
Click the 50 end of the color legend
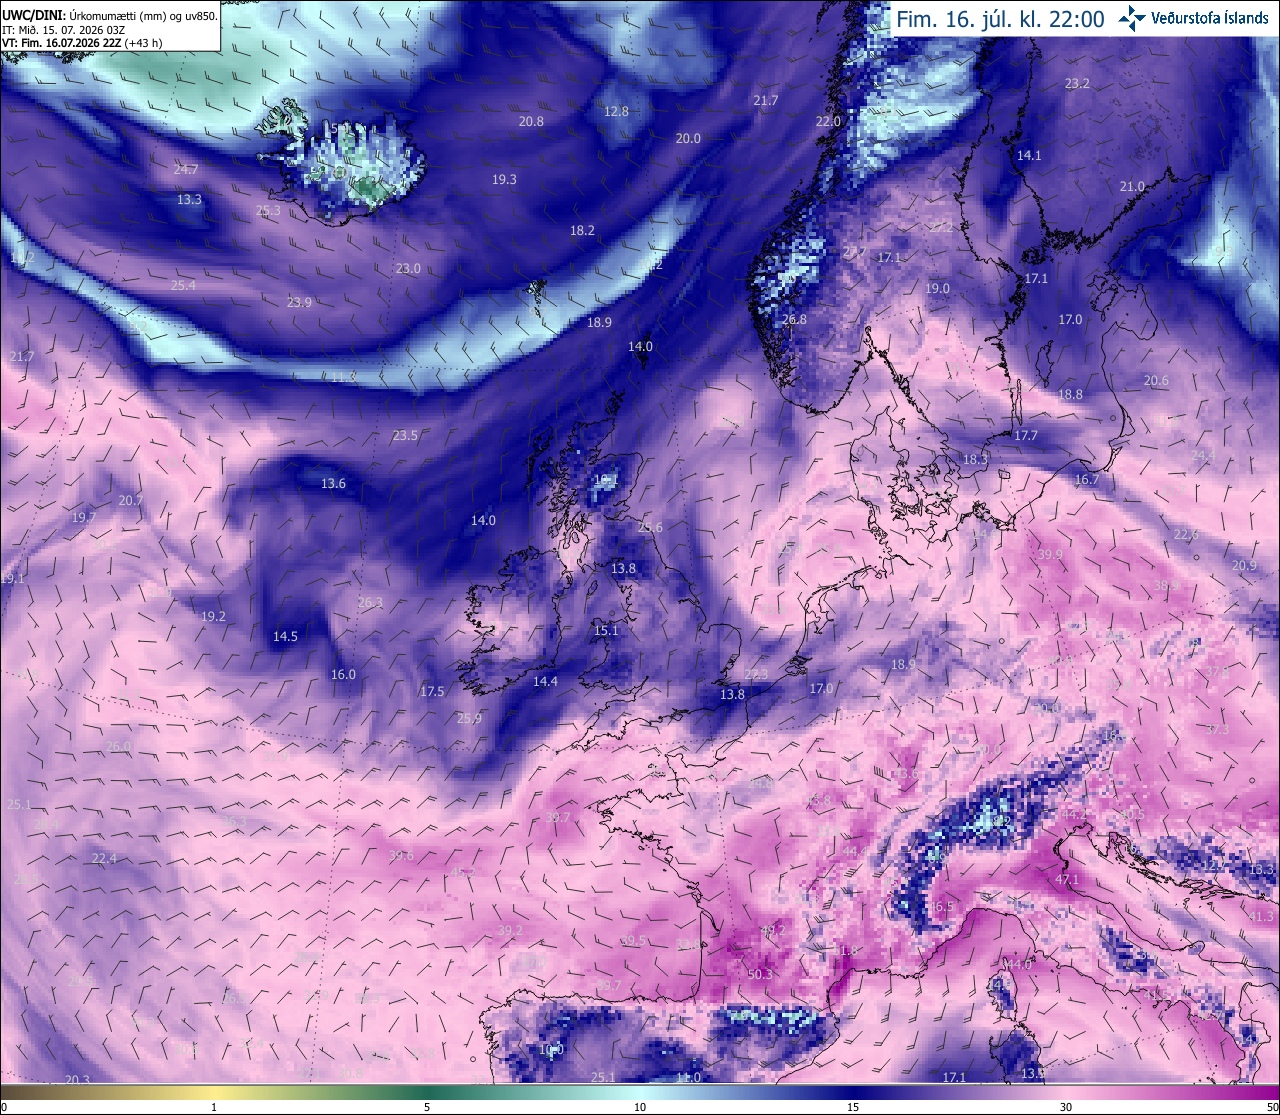point(1270,1106)
